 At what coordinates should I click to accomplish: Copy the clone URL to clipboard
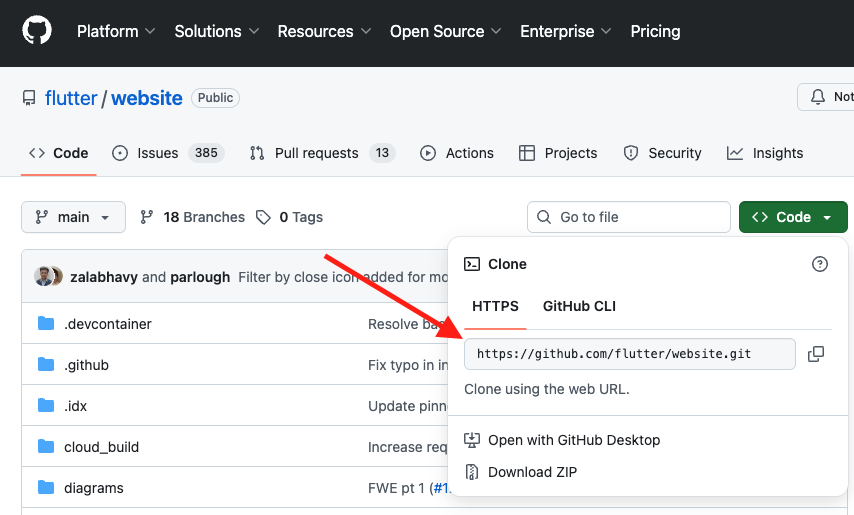click(815, 354)
